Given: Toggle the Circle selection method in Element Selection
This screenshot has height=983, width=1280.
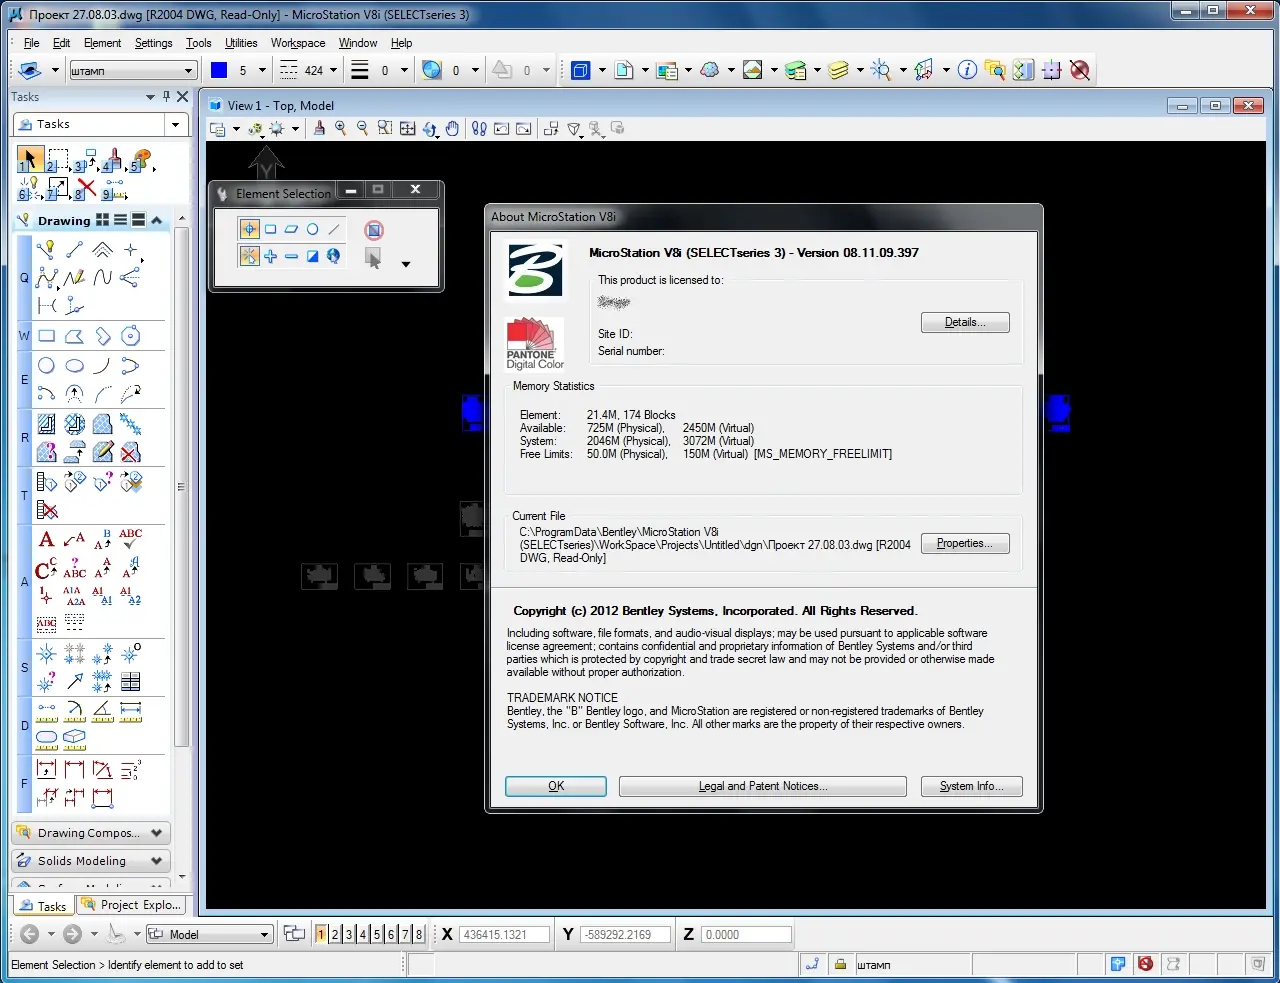Looking at the screenshot, I should (312, 229).
